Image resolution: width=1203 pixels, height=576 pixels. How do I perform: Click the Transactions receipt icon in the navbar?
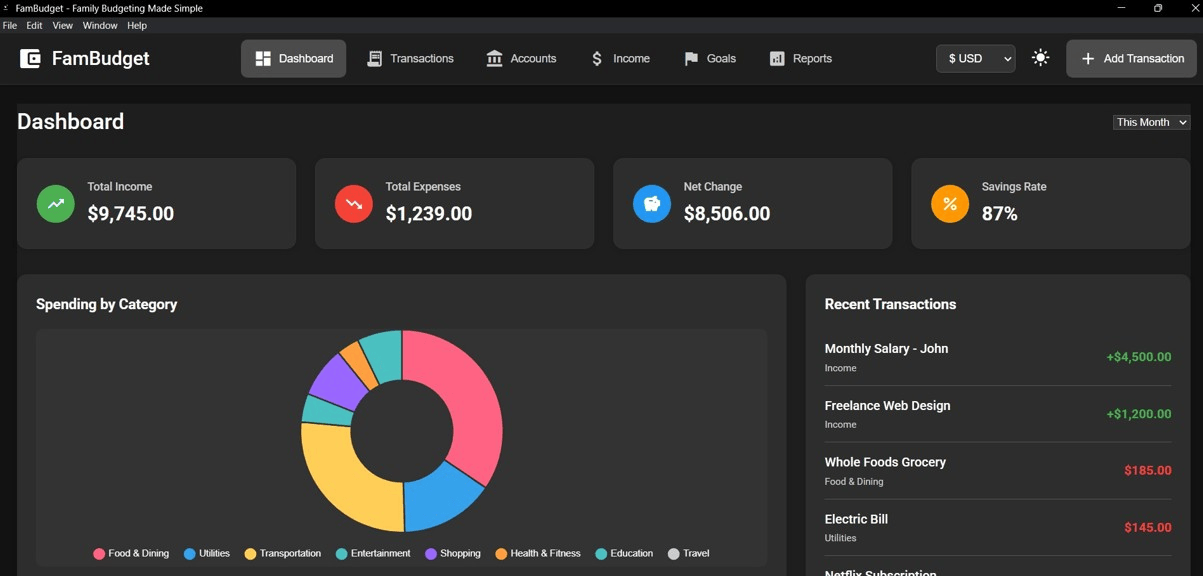click(x=374, y=58)
